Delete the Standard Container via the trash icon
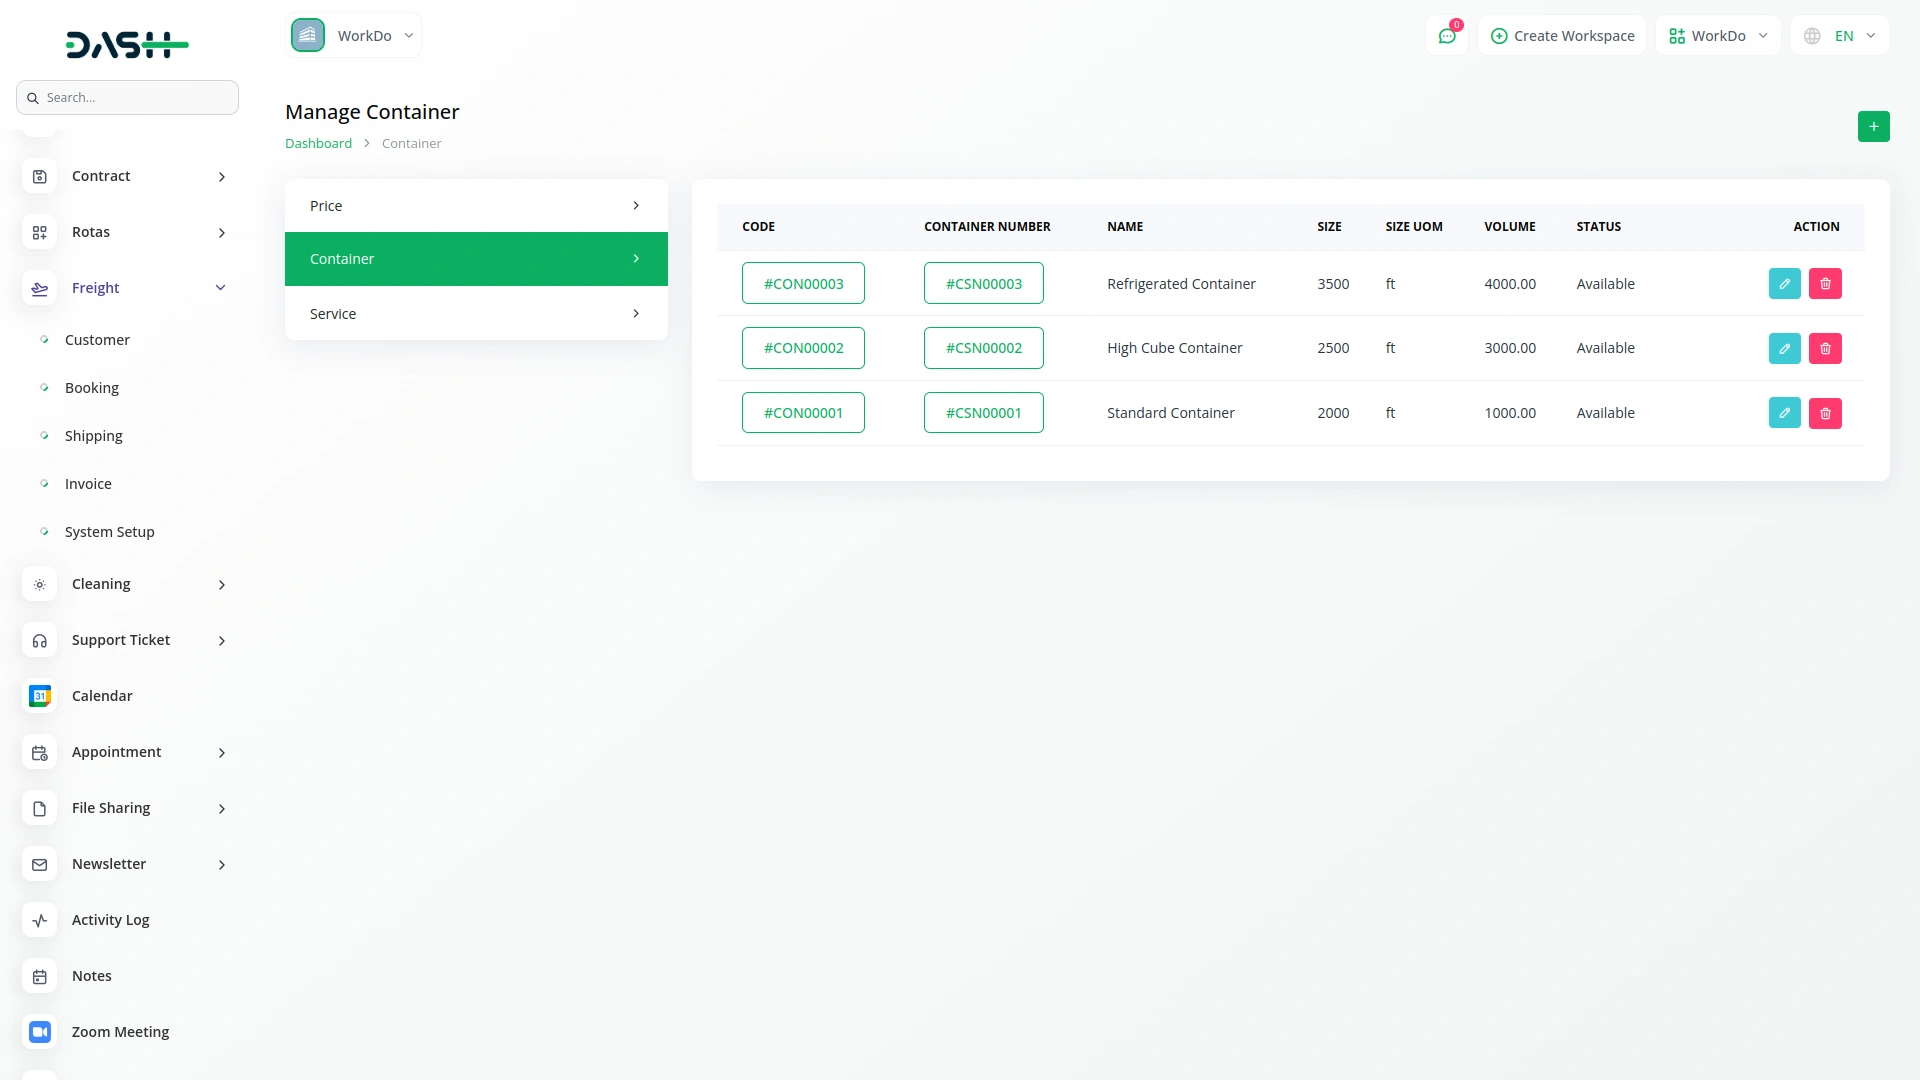This screenshot has width=1920, height=1080. [1824, 412]
